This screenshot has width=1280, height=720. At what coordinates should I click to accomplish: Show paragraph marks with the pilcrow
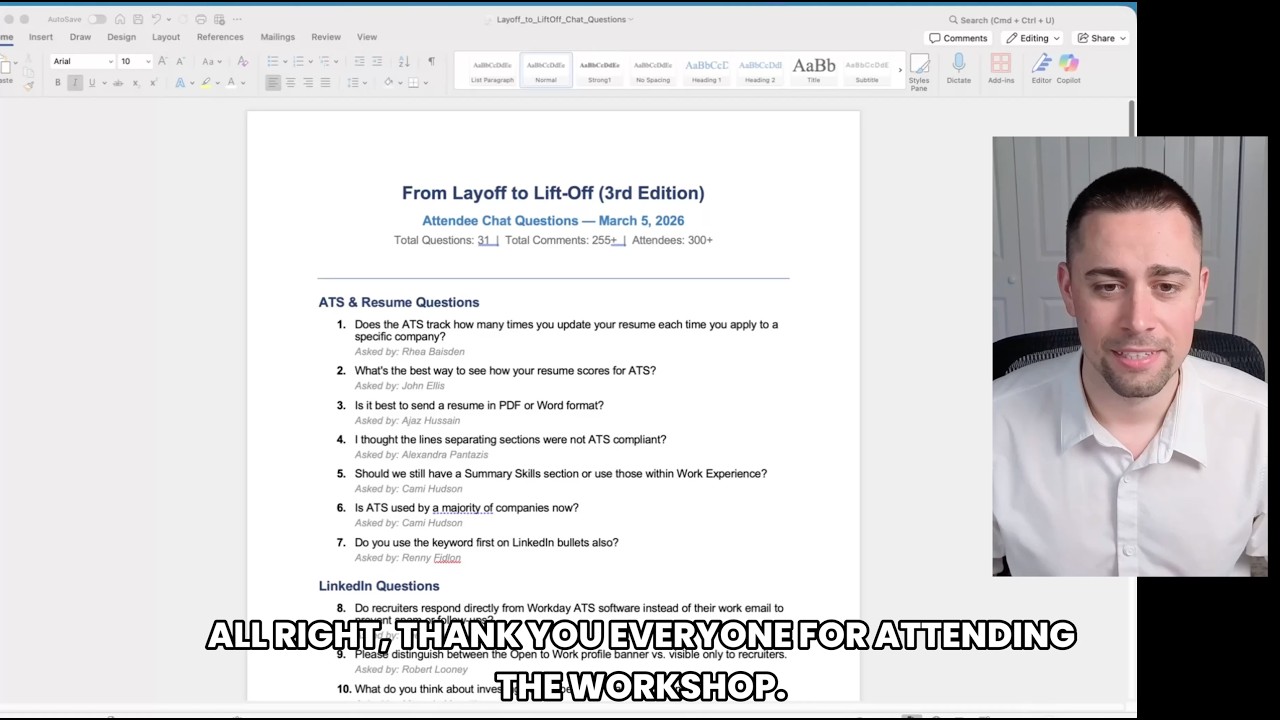pos(431,61)
